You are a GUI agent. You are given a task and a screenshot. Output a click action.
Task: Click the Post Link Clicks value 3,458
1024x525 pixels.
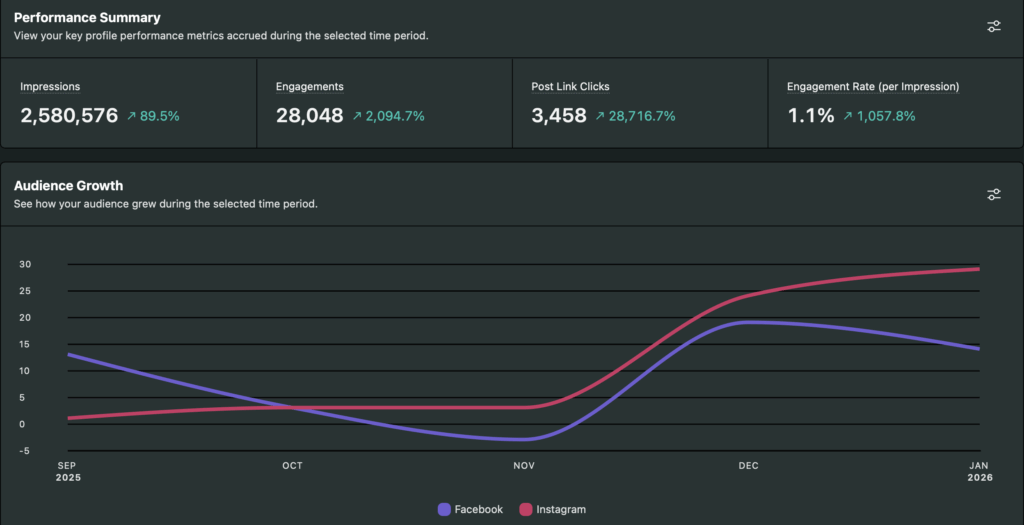[559, 115]
